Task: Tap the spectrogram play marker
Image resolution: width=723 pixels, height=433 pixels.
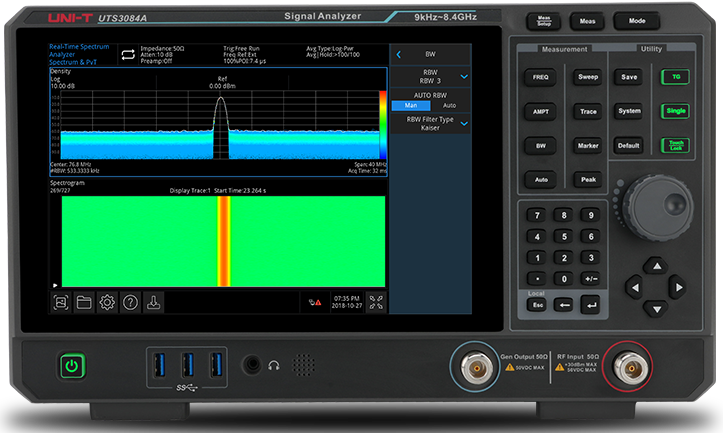Action: pos(55,285)
